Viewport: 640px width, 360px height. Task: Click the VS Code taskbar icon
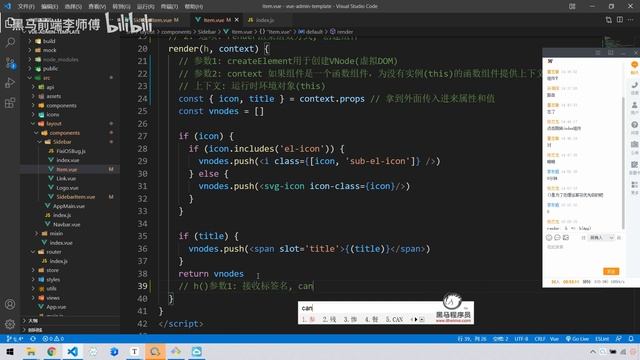point(72,351)
